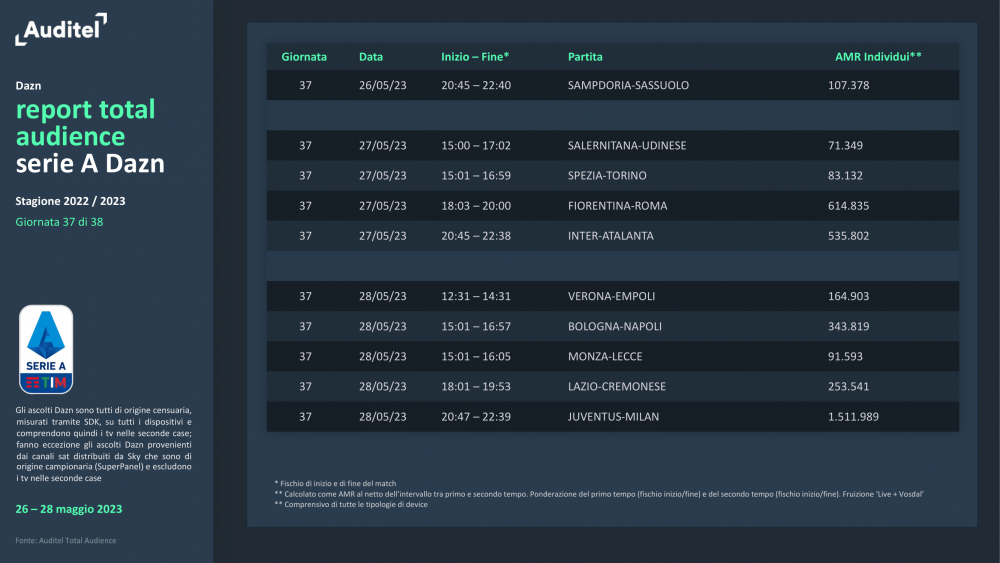Select audience value 253.541

[848, 386]
